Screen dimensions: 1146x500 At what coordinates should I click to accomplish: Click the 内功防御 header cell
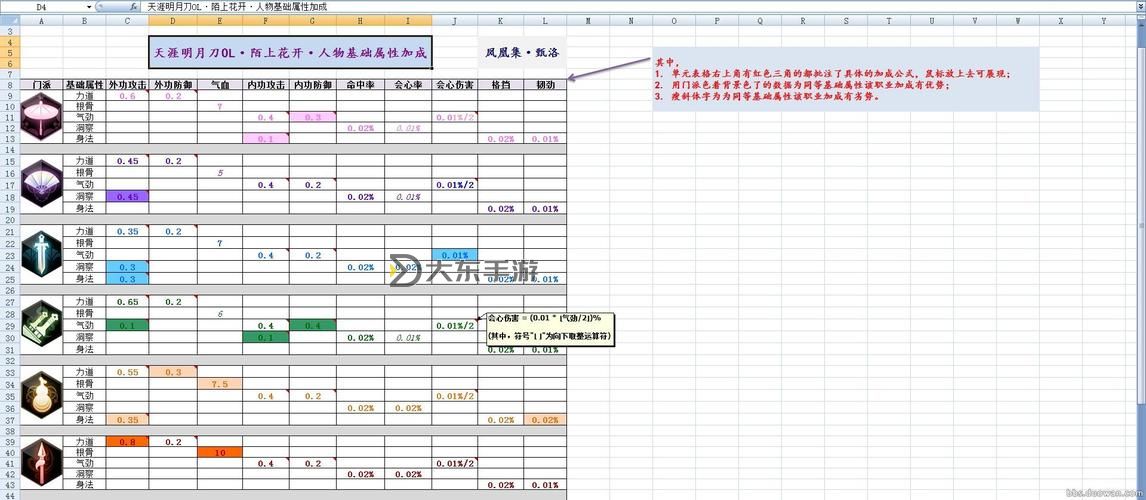pyautogui.click(x=313, y=85)
